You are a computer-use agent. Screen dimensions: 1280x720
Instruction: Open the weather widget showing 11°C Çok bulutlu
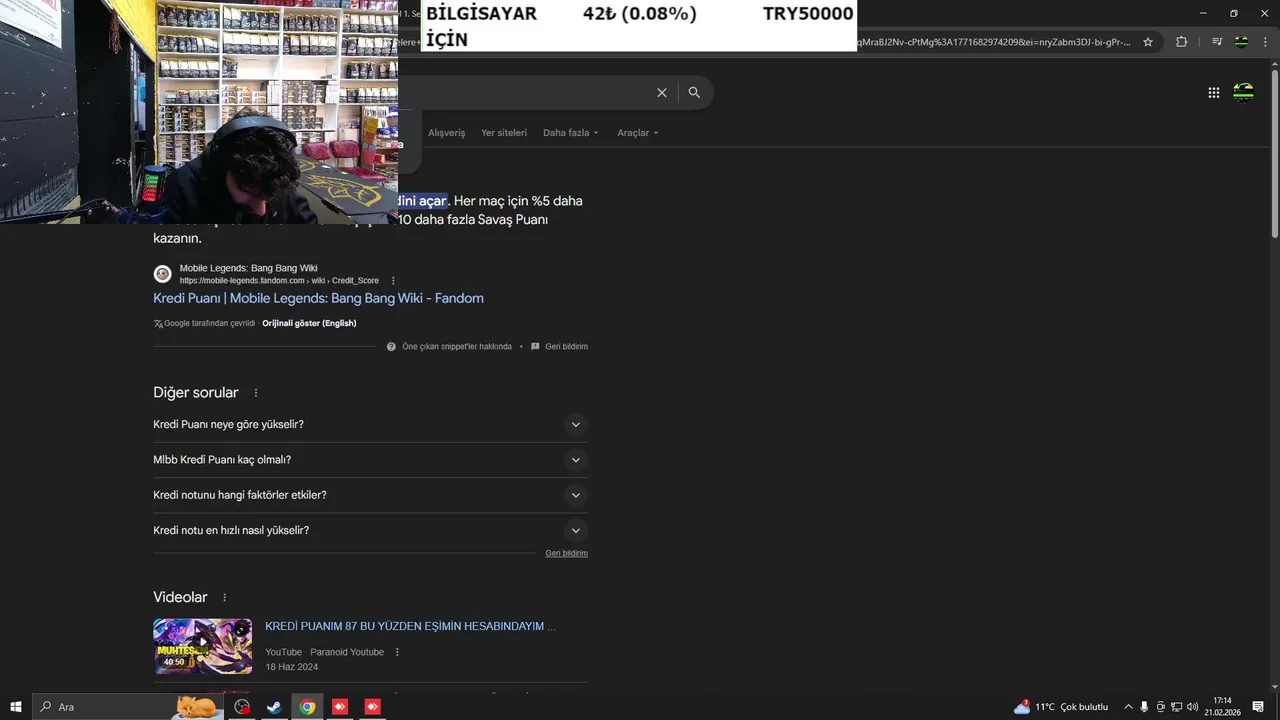point(1061,707)
